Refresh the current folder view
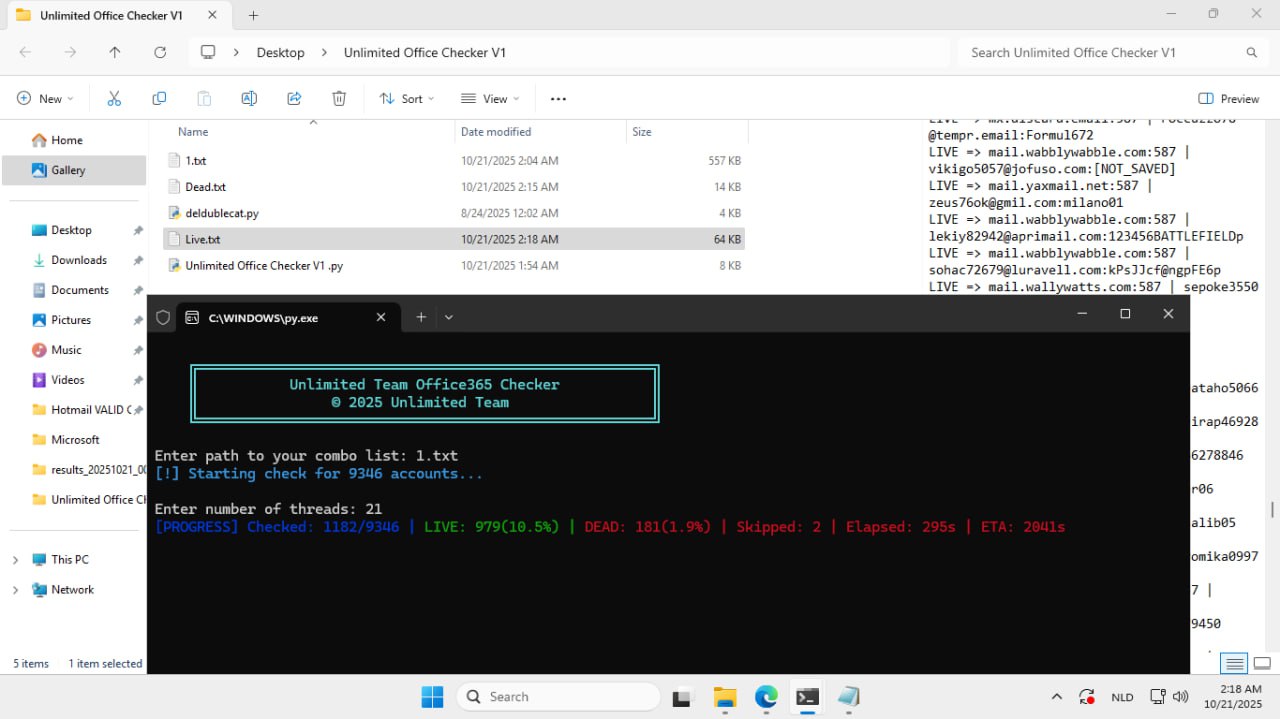 click(160, 52)
